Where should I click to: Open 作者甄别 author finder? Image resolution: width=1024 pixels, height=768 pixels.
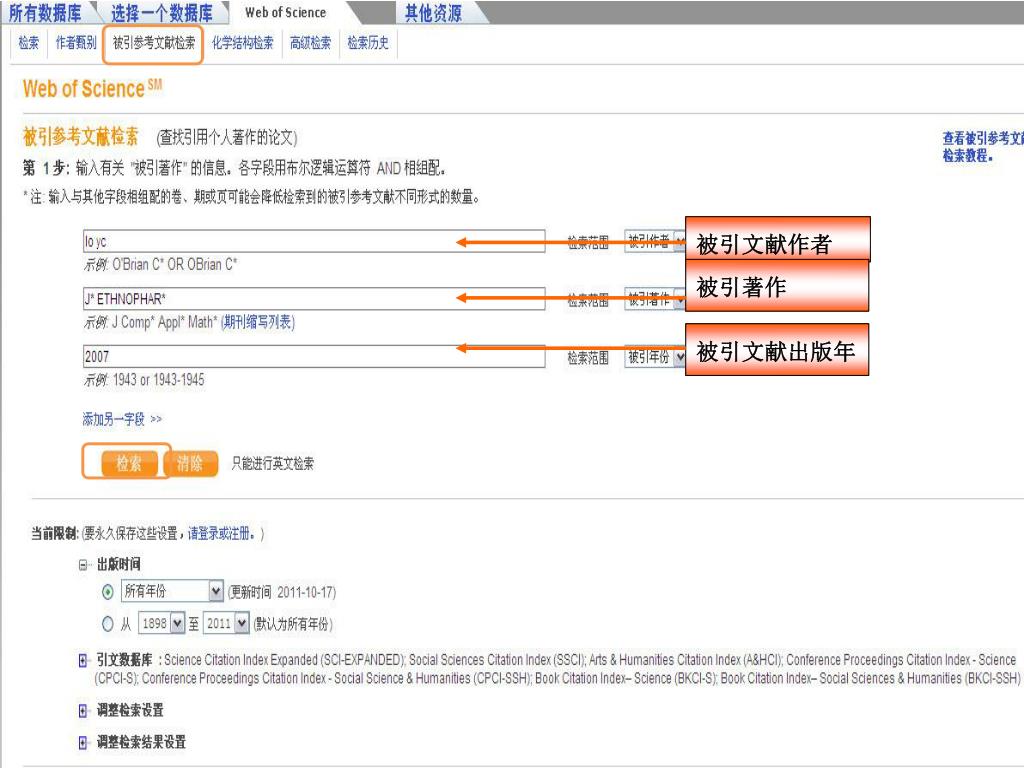tap(76, 43)
